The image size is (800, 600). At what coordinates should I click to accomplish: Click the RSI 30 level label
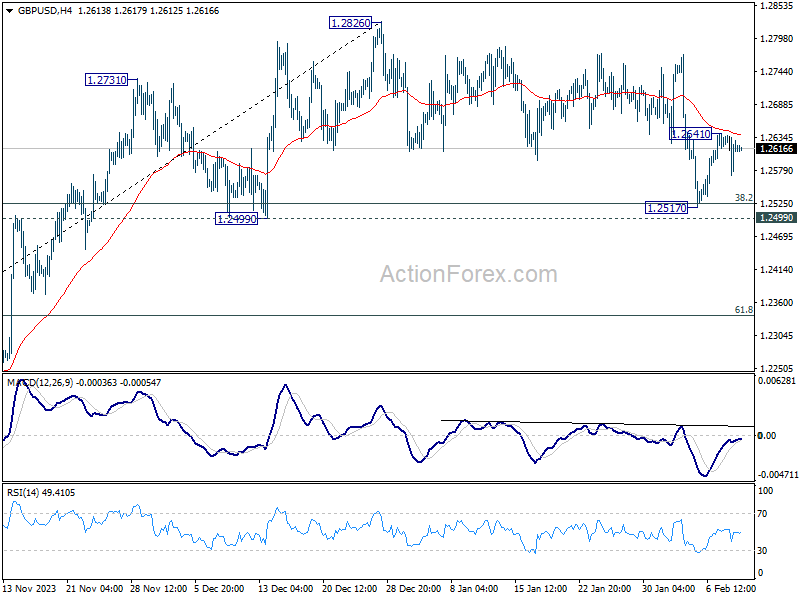point(762,551)
